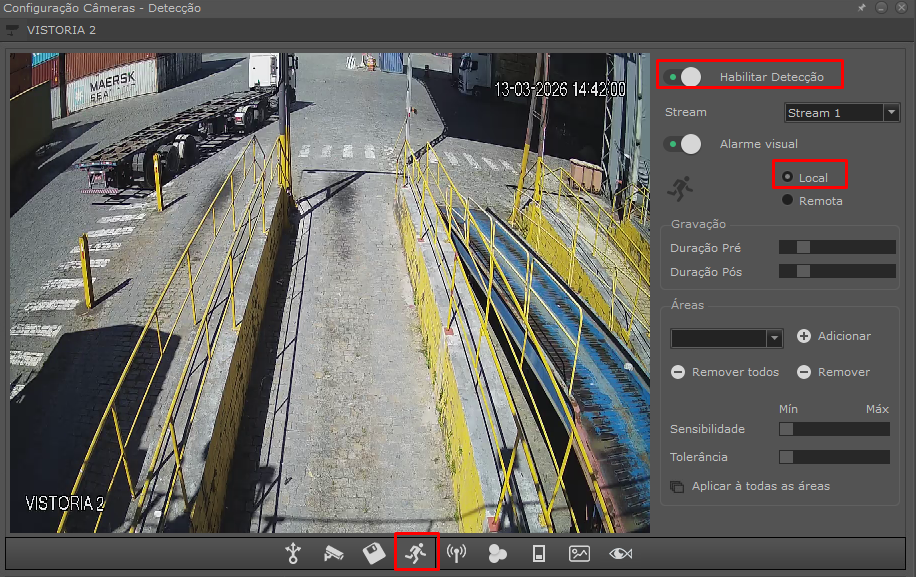Open the Stream 1 dropdown
Screen dimensions: 916x577
(841, 113)
